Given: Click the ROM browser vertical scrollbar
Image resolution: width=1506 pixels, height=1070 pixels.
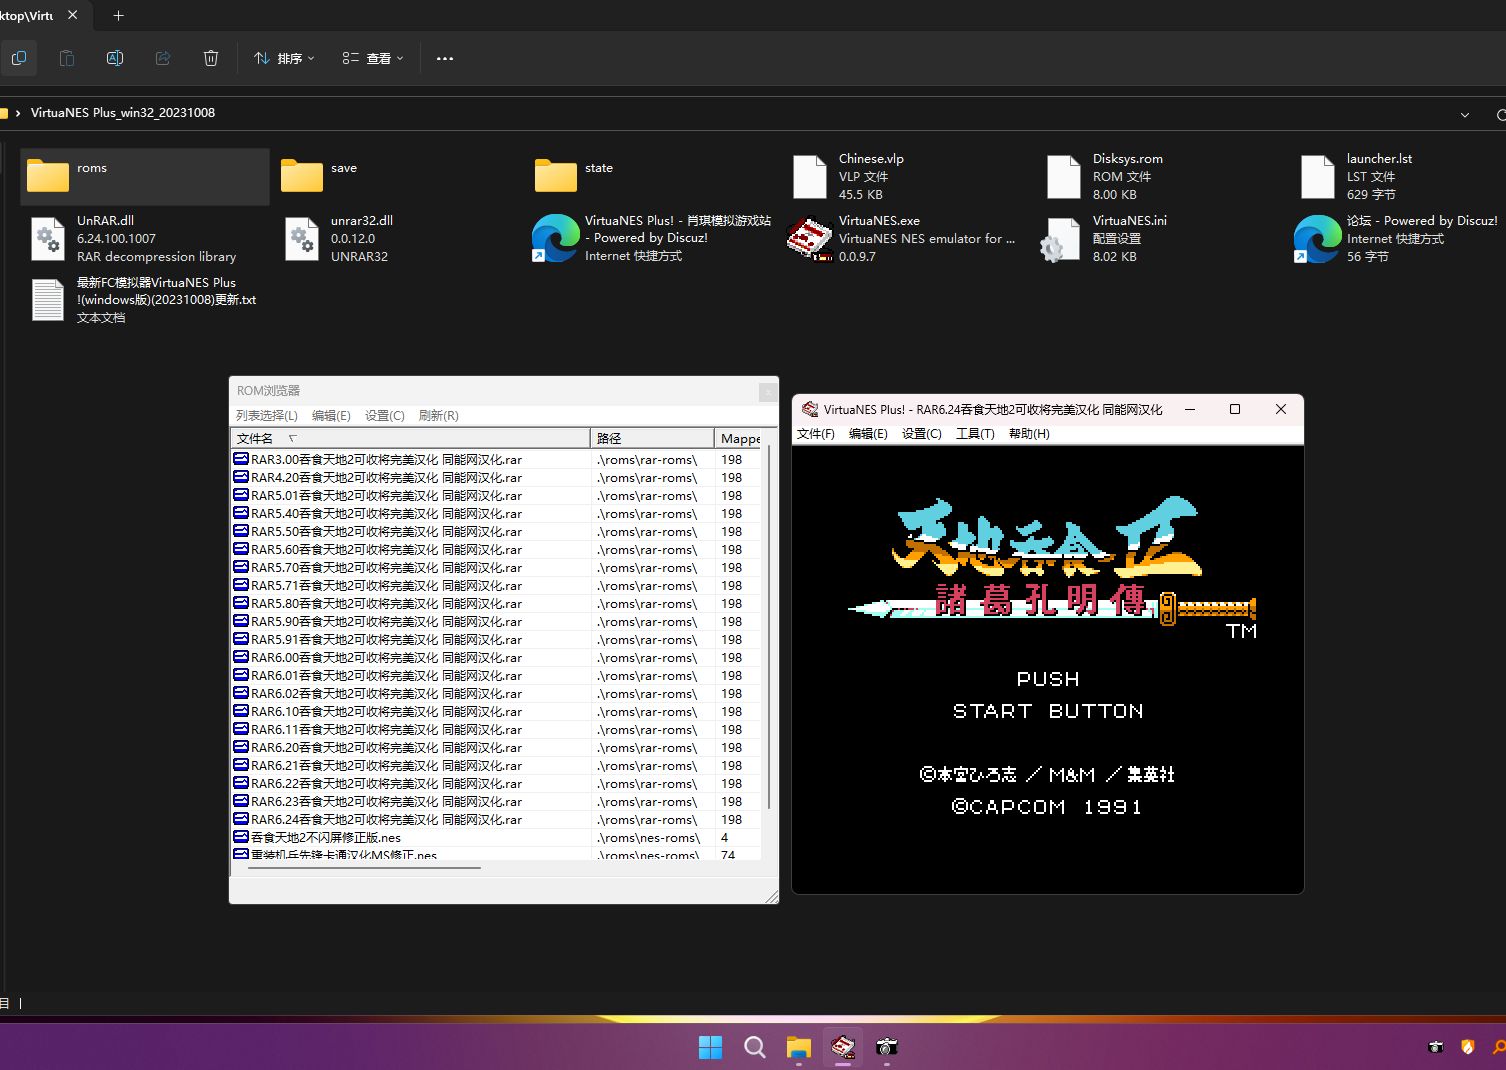Looking at the screenshot, I should (x=769, y=628).
